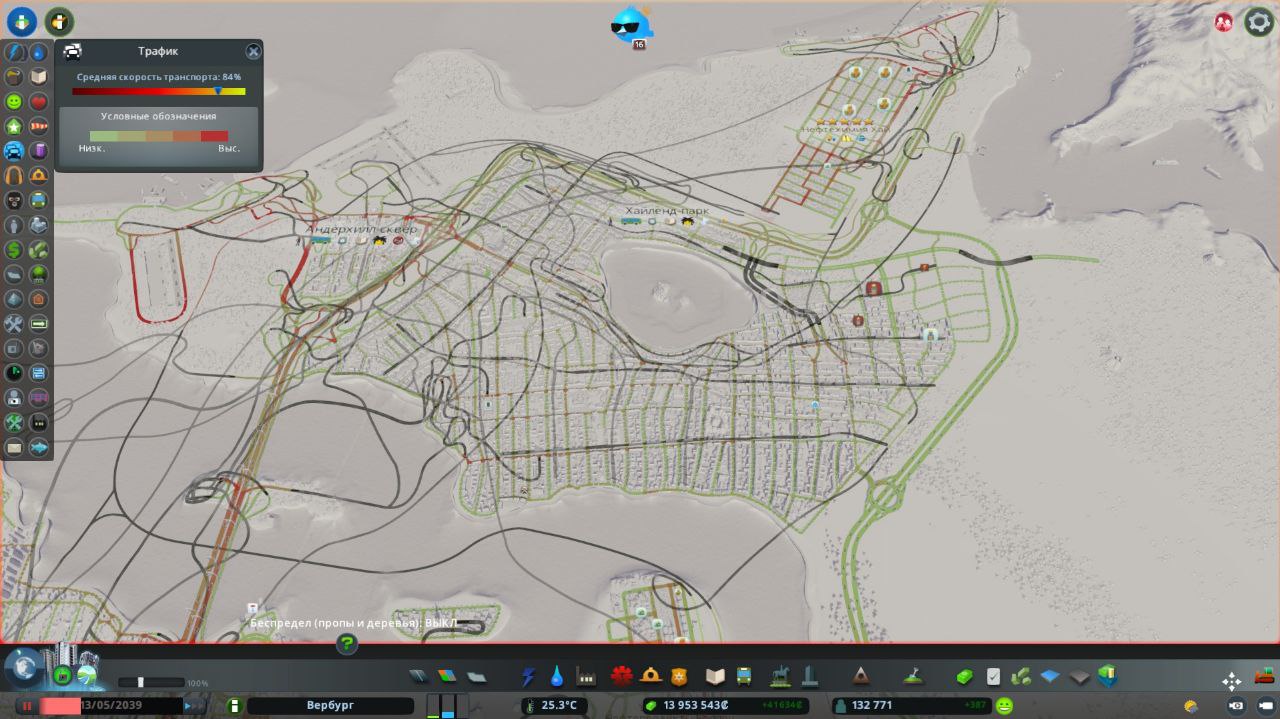Activate the Move It arrows tool
Viewport: 1280px width, 719px height.
point(1232,681)
